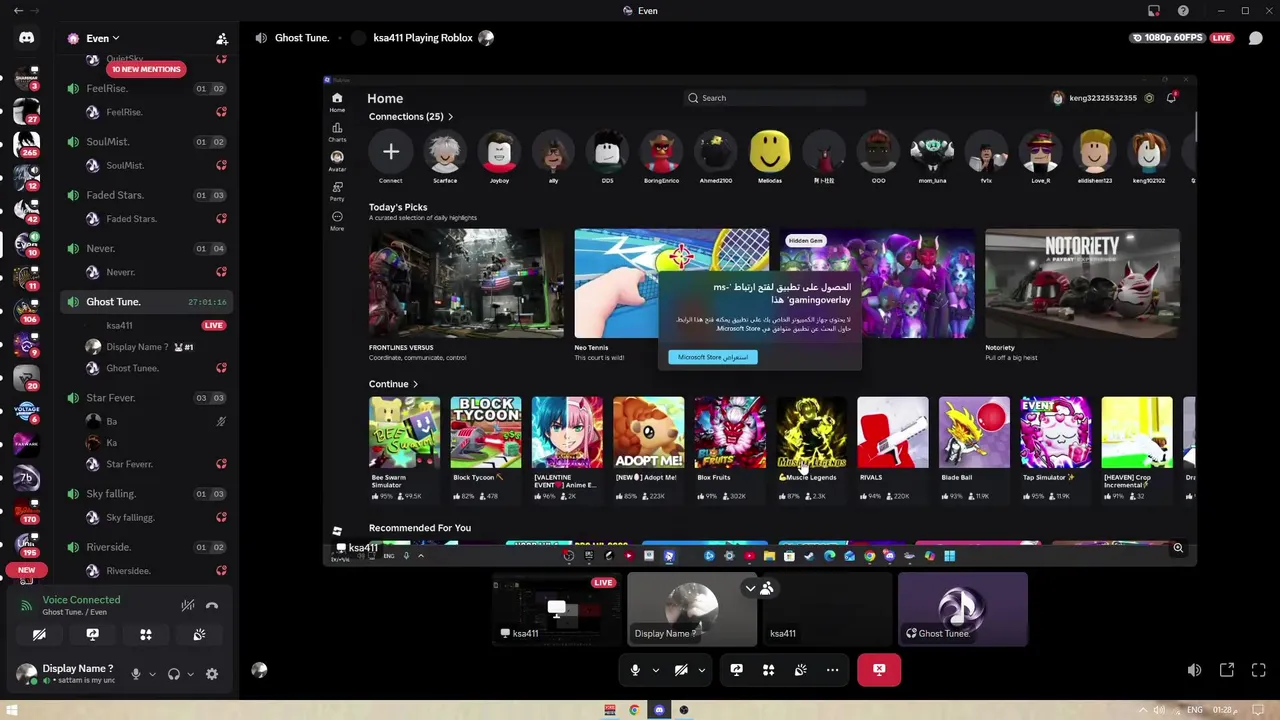Screen dimensions: 1280x720
Task: Select the Star Fever. voice channel
Action: click(x=146, y=397)
